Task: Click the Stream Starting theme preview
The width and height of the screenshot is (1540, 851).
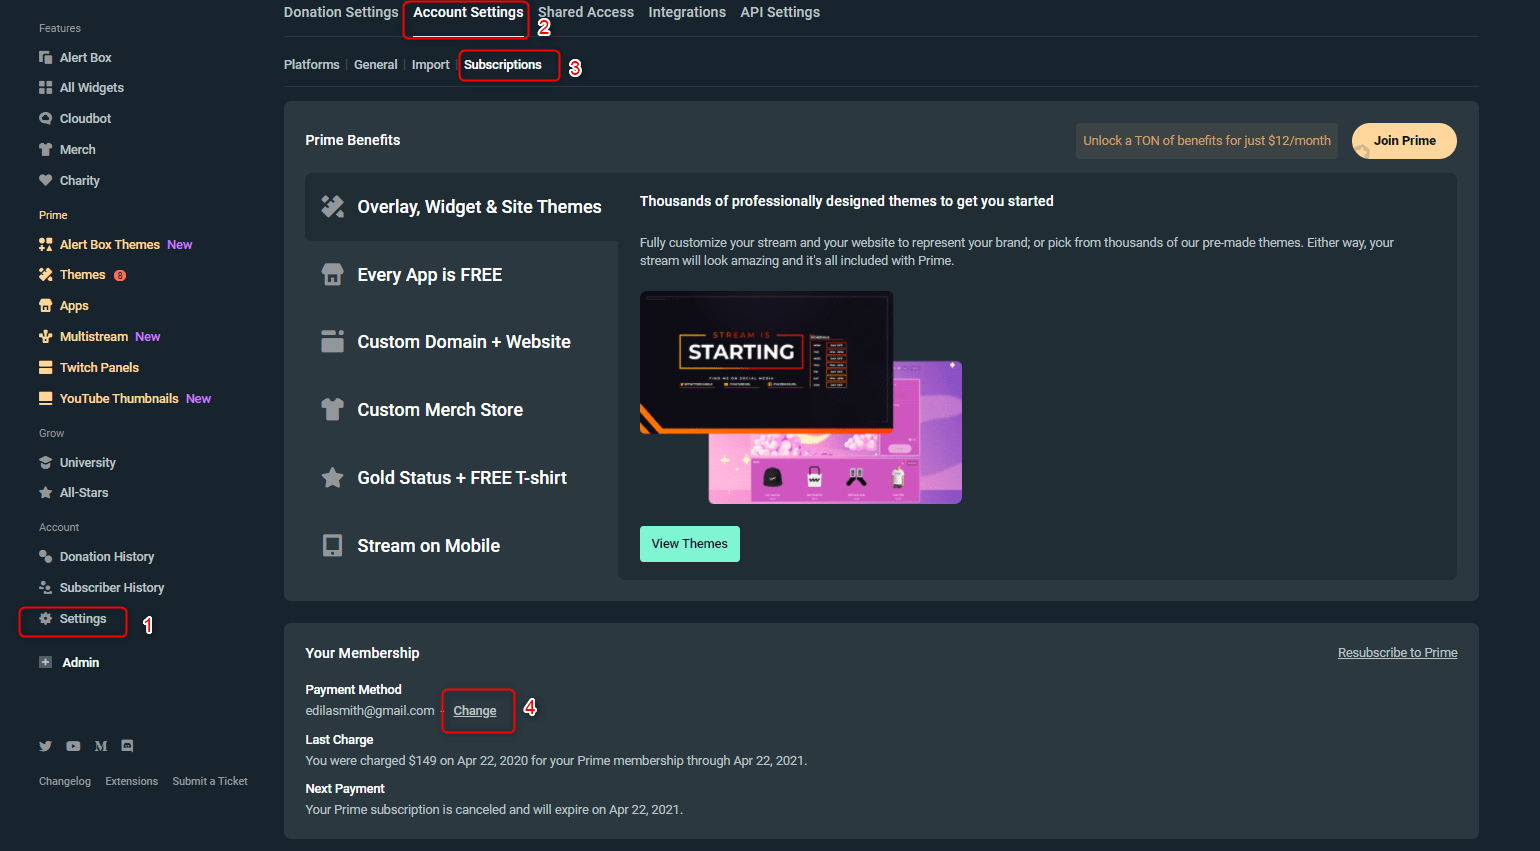Action: (766, 362)
